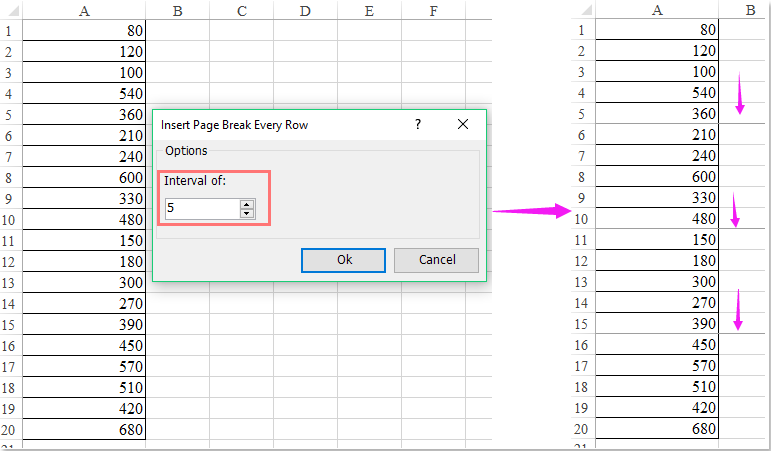
Task: Click the Interval of input field
Action: [202, 209]
